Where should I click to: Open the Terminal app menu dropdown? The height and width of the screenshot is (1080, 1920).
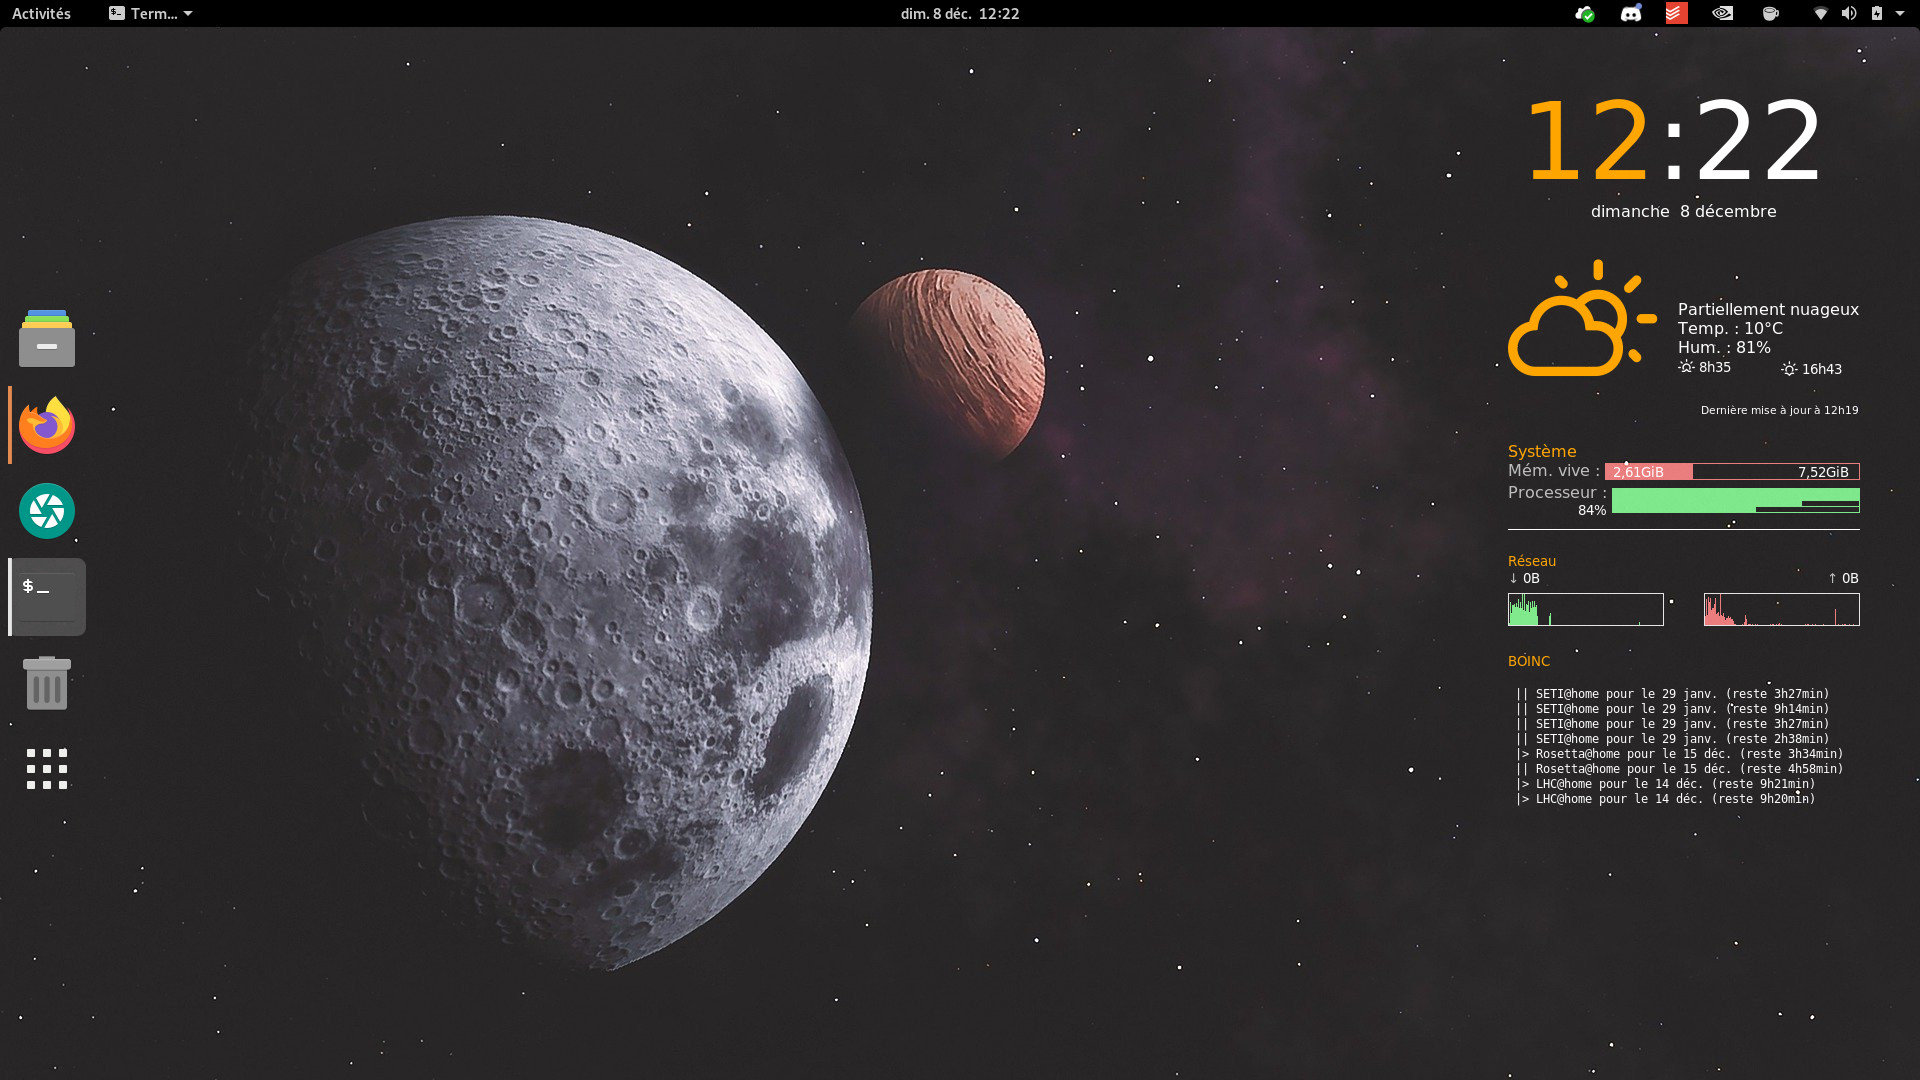pyautogui.click(x=150, y=14)
